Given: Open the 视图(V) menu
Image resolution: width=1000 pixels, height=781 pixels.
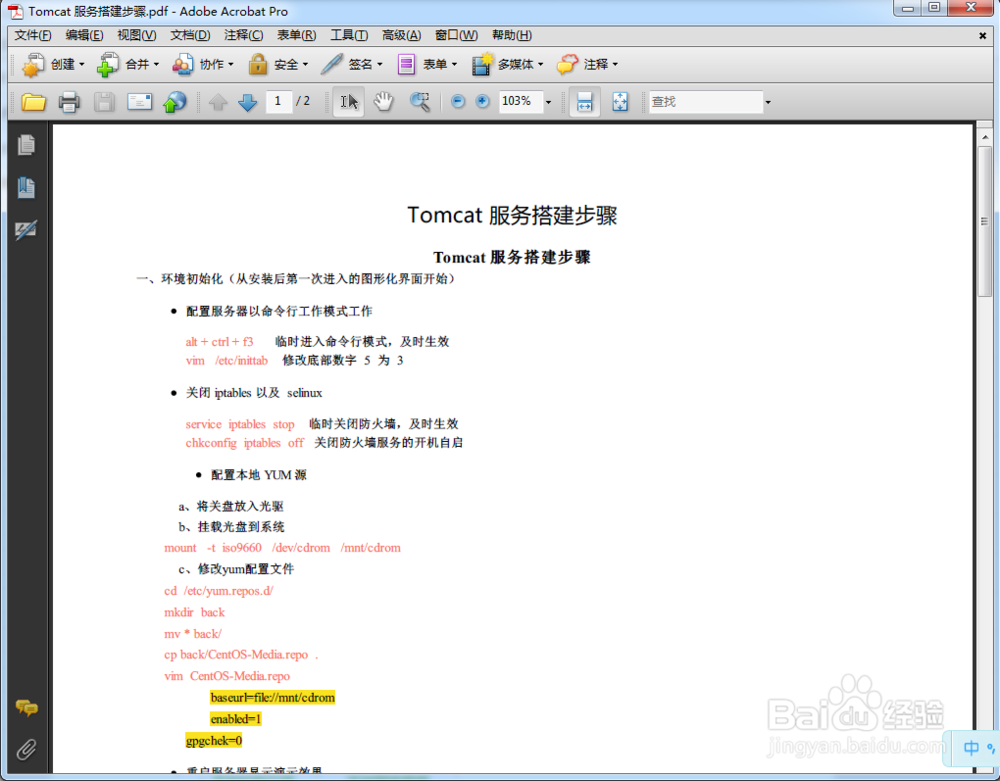Looking at the screenshot, I should 136,35.
